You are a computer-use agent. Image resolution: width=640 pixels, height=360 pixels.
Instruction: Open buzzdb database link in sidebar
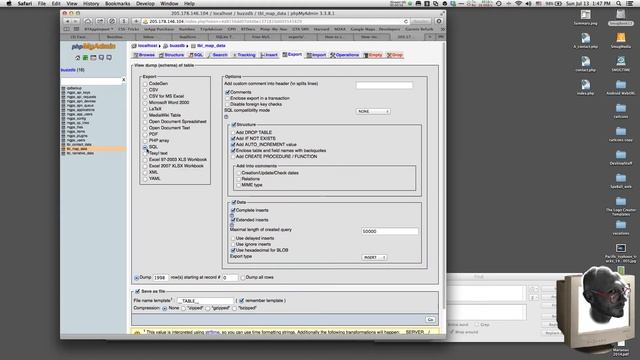(x=68, y=70)
